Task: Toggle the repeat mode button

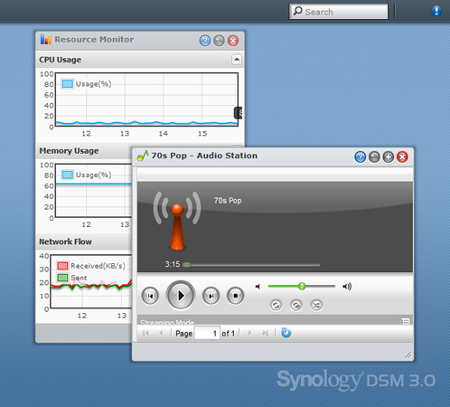Action: [276, 305]
